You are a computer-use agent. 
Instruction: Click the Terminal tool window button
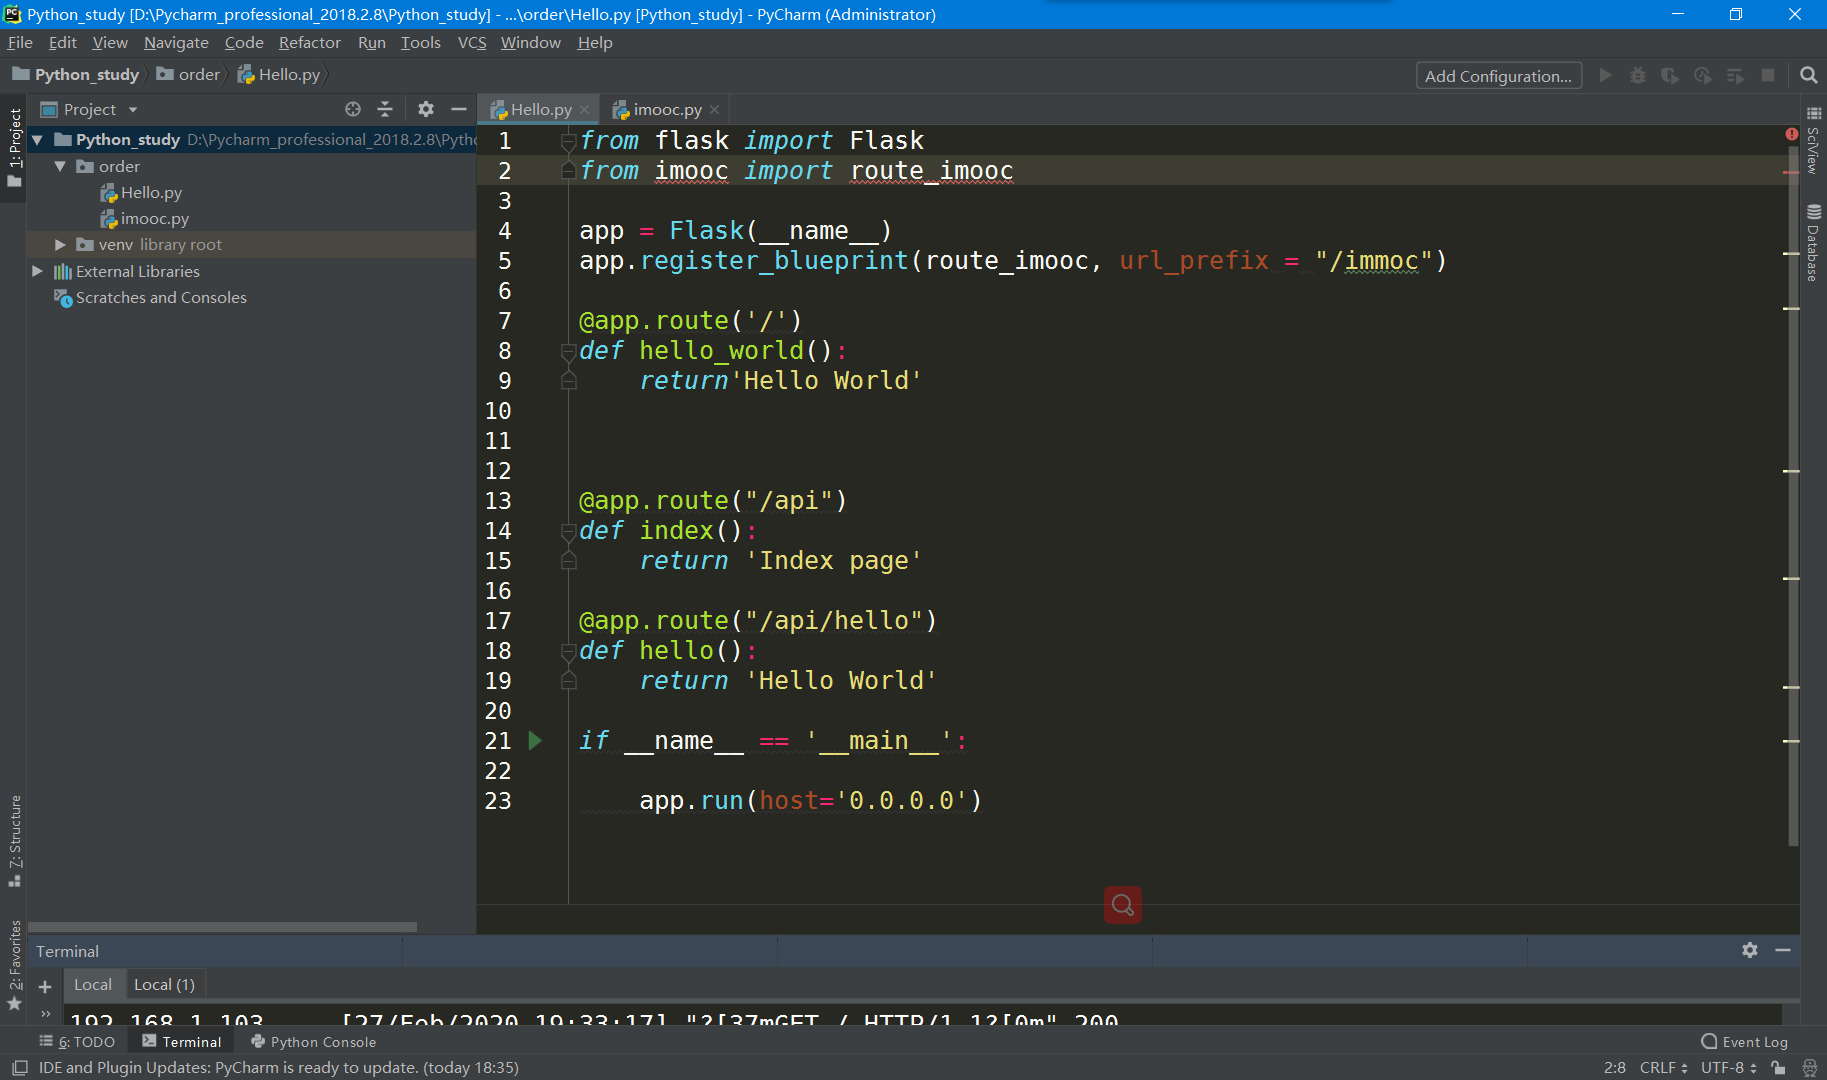coord(182,1041)
